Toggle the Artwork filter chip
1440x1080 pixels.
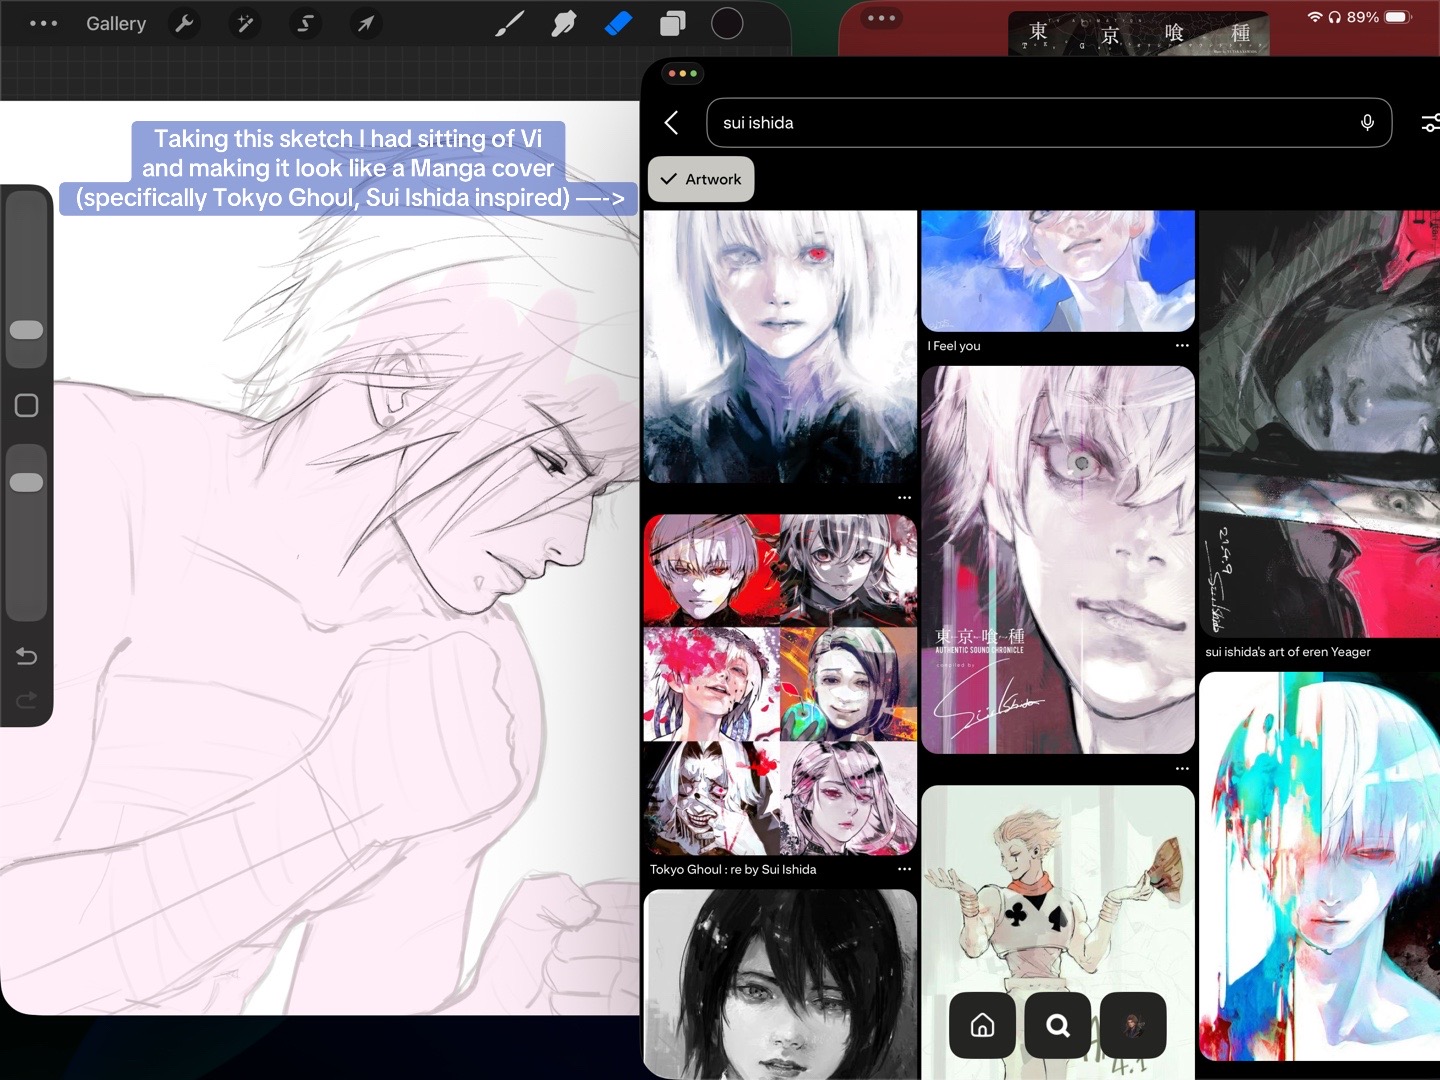tap(701, 180)
